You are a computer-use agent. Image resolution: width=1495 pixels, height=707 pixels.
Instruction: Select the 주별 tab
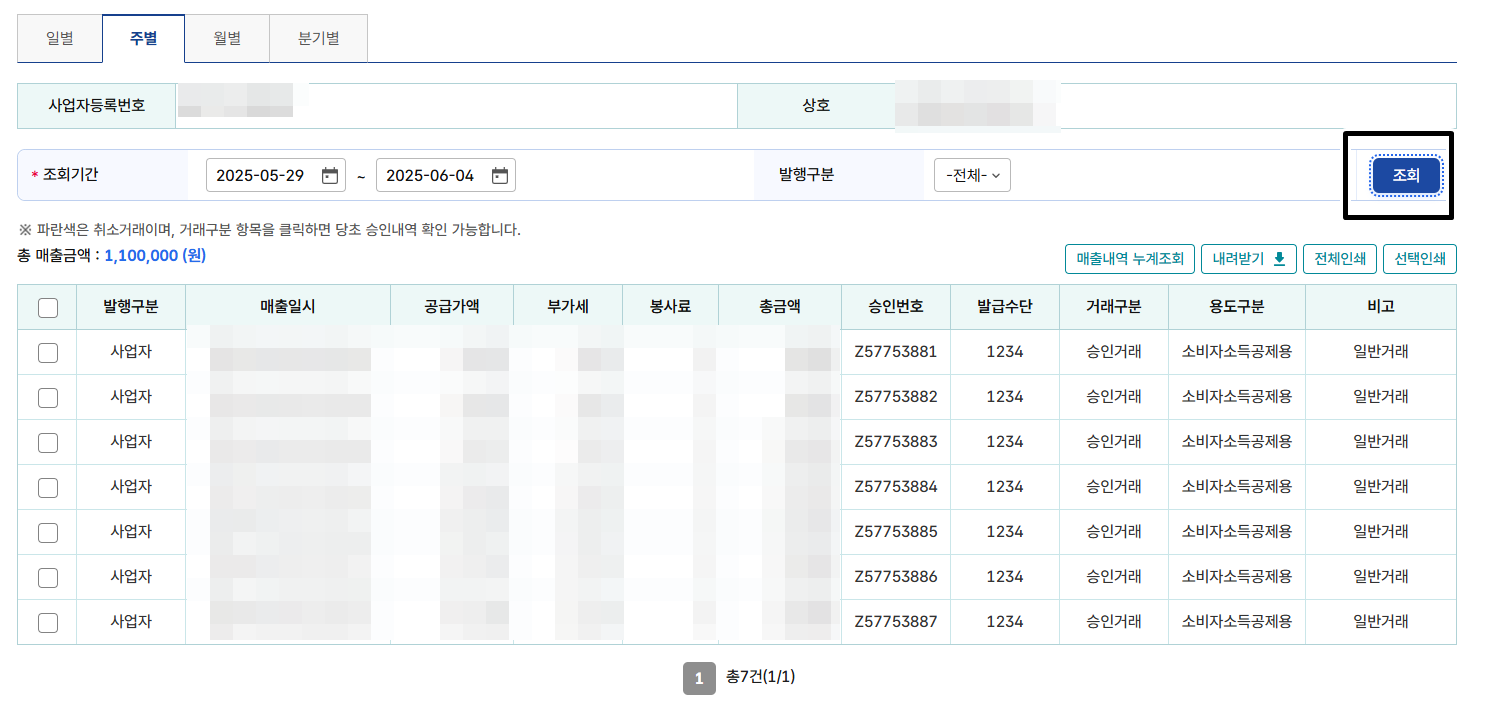point(143,39)
